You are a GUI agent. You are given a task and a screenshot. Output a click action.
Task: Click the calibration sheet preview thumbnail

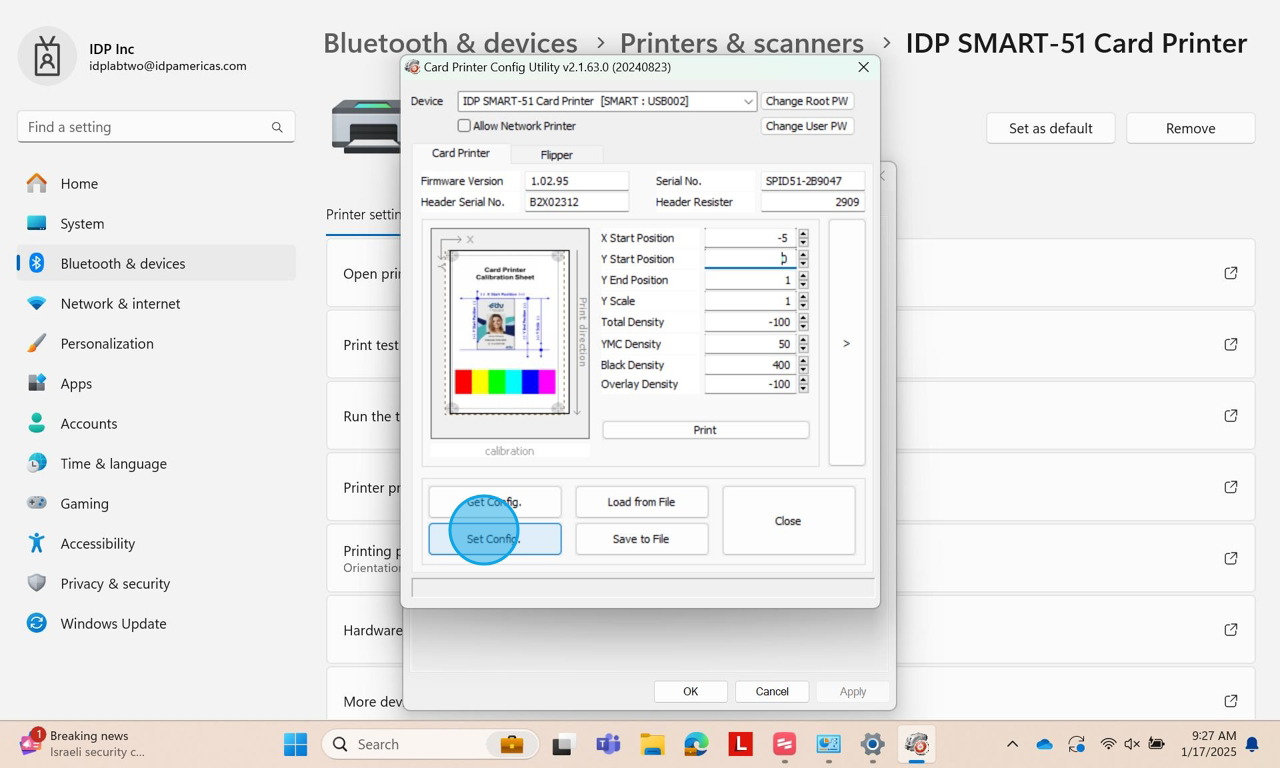[x=510, y=333]
